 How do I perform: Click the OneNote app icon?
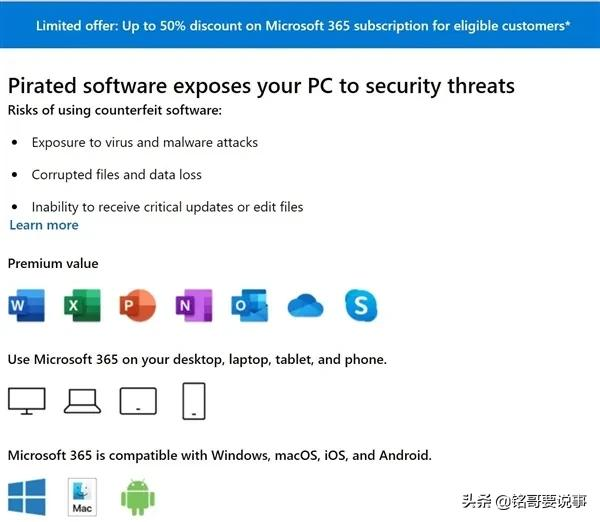tap(193, 305)
